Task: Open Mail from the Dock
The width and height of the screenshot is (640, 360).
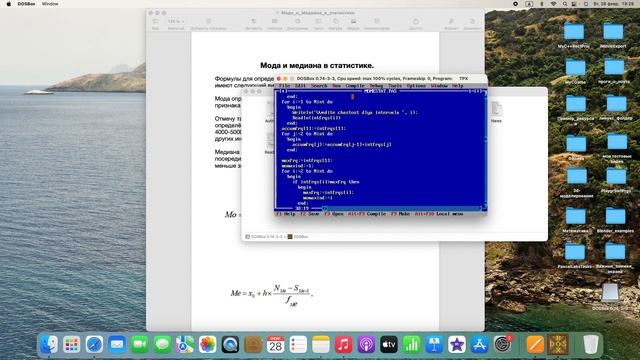Action: click(117, 345)
